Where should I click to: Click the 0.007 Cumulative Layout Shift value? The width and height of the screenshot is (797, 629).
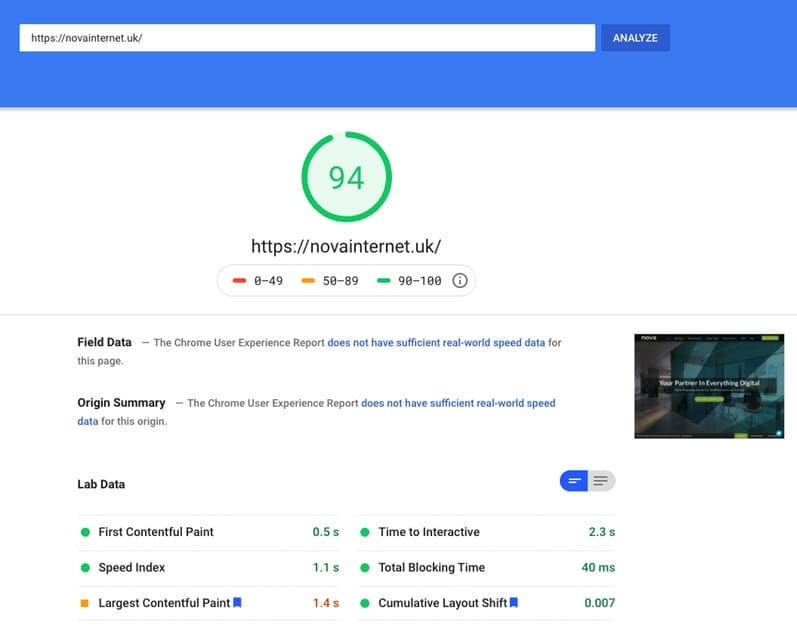point(600,603)
